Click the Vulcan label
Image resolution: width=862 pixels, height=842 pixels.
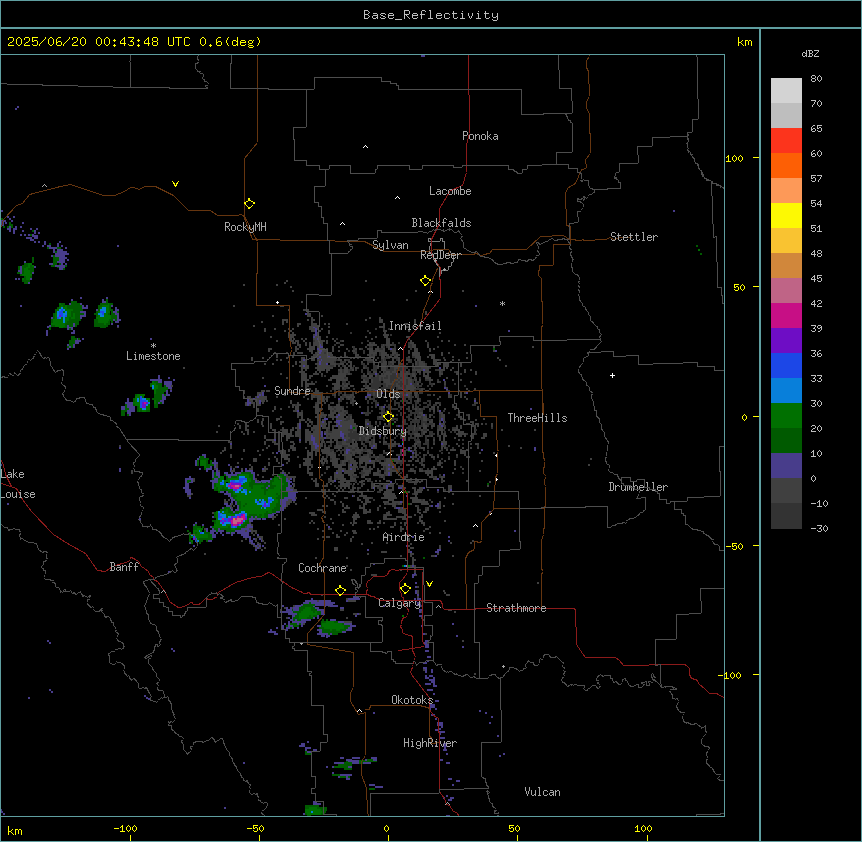tap(542, 792)
